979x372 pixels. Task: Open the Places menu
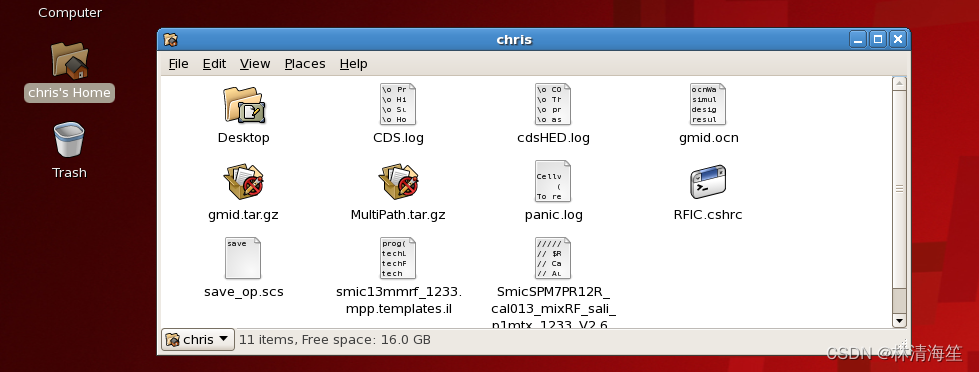pos(305,64)
